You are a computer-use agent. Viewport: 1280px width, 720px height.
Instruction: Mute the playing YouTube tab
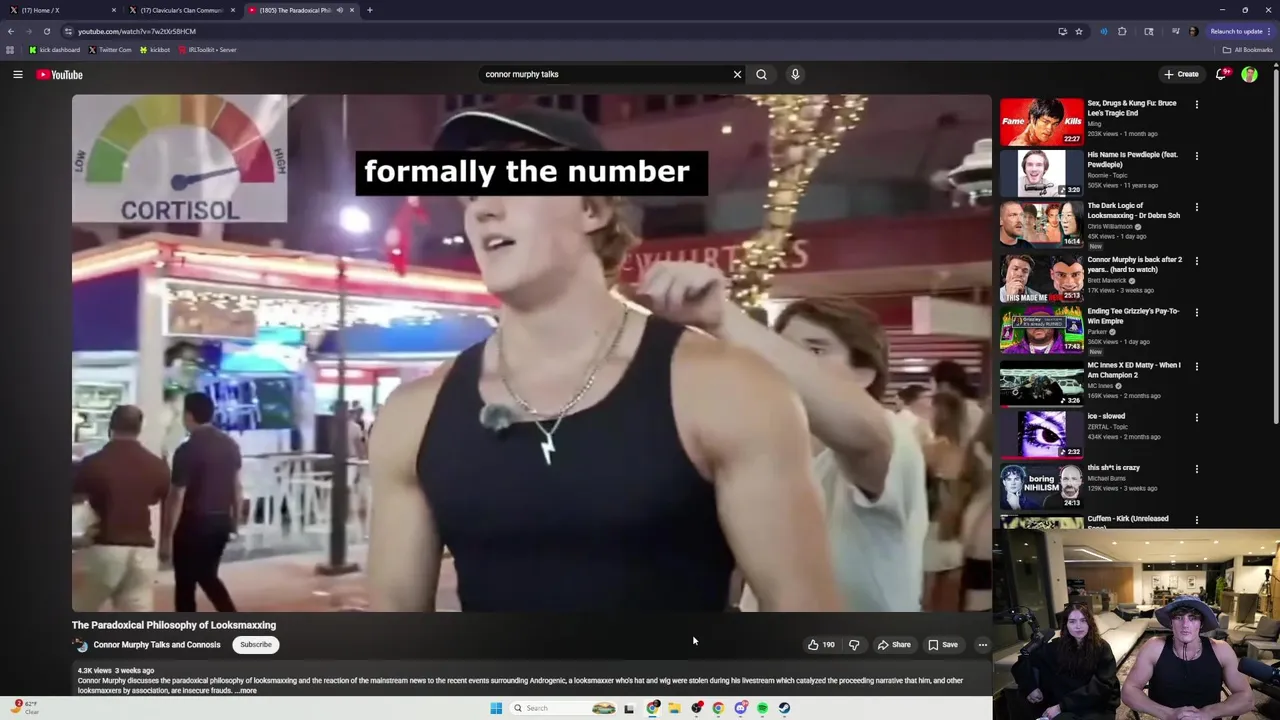[x=339, y=10]
